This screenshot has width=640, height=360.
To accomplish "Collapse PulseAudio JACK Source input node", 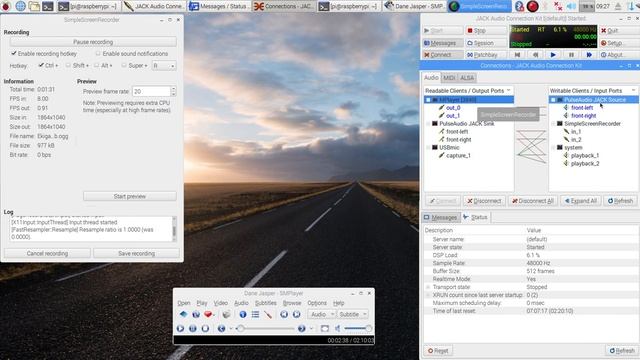I will coord(553,100).
